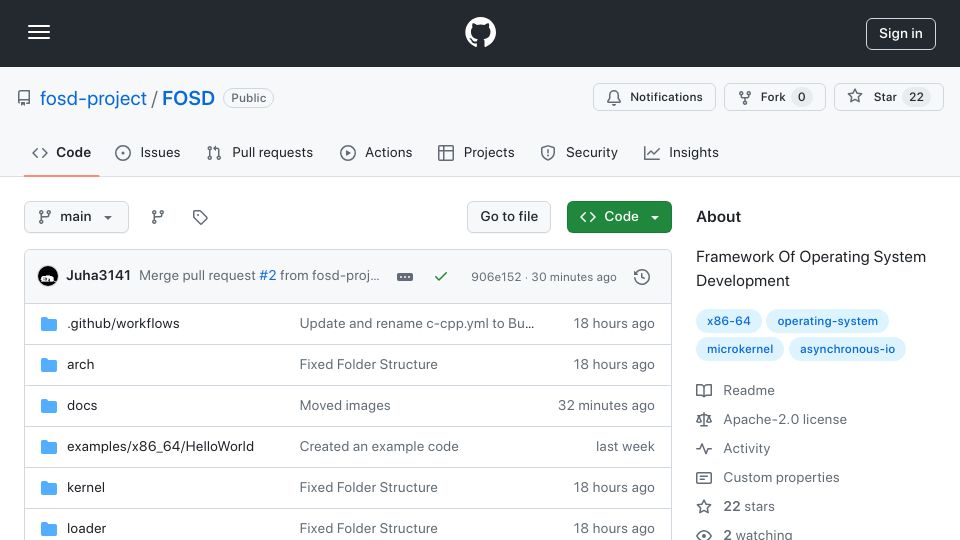Open the Insights tab
This screenshot has width=960, height=540.
(681, 152)
